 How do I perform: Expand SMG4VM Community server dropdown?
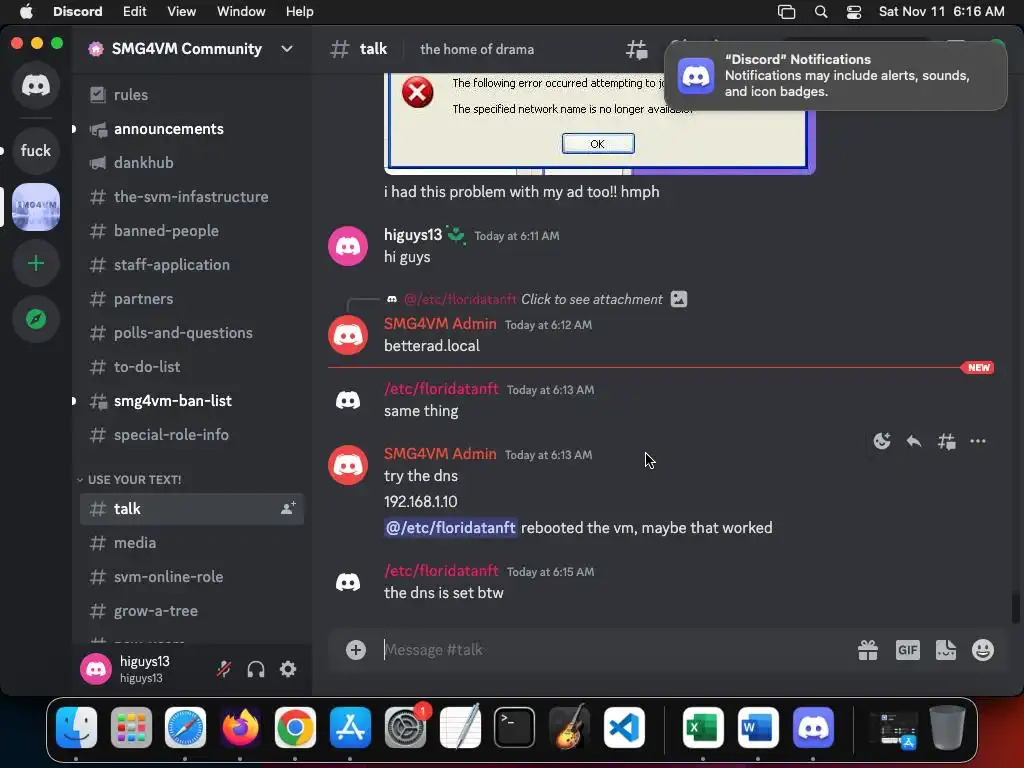287,49
